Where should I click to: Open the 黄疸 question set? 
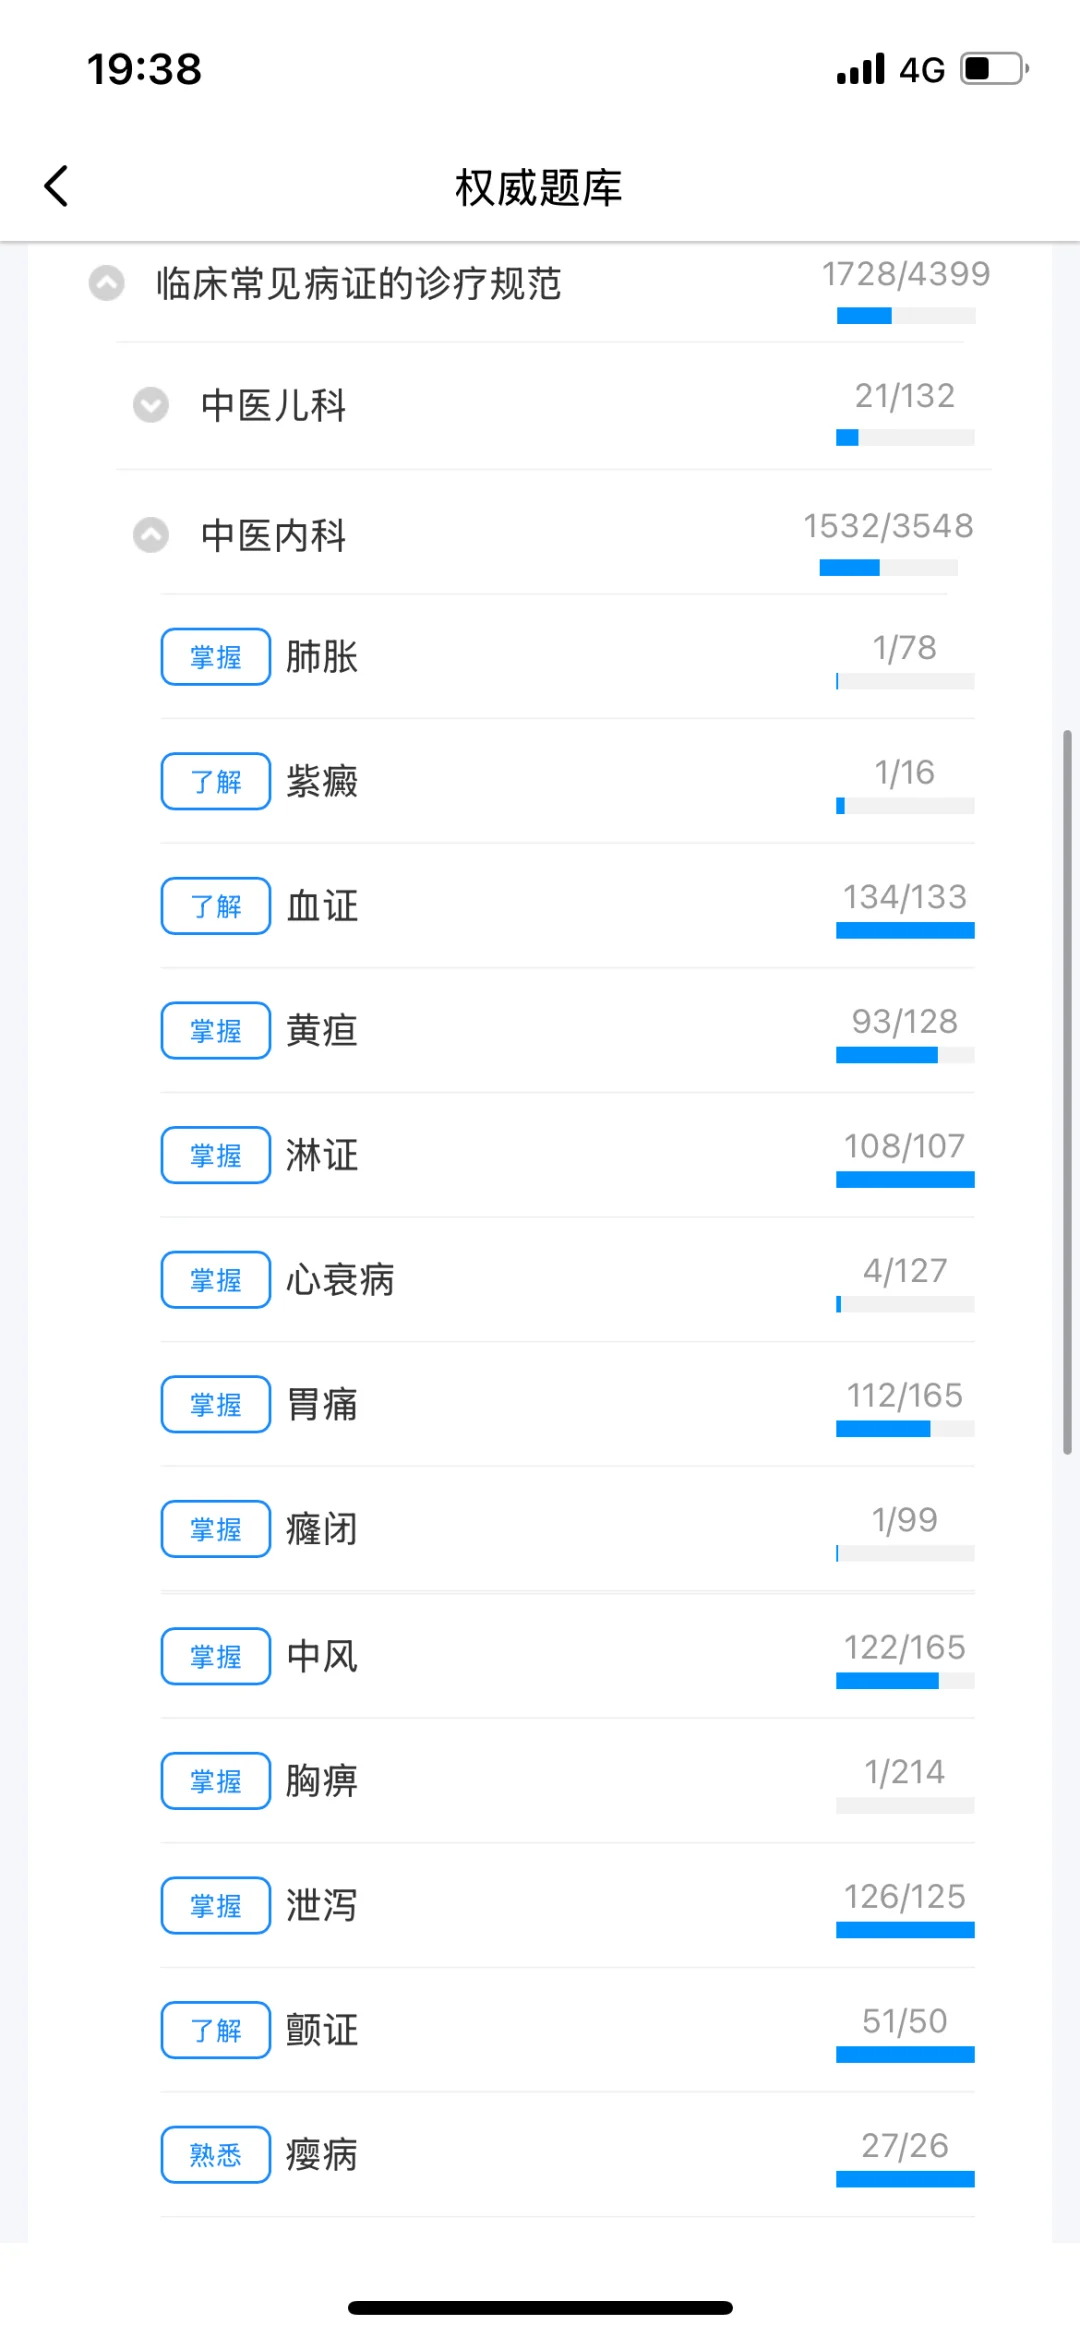tap(567, 1030)
